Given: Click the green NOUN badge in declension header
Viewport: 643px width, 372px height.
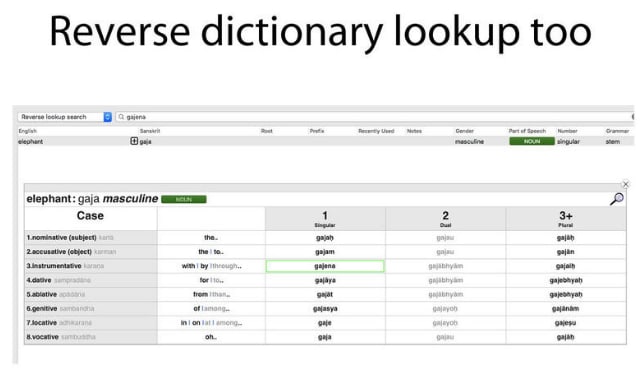Looking at the screenshot, I should (184, 199).
